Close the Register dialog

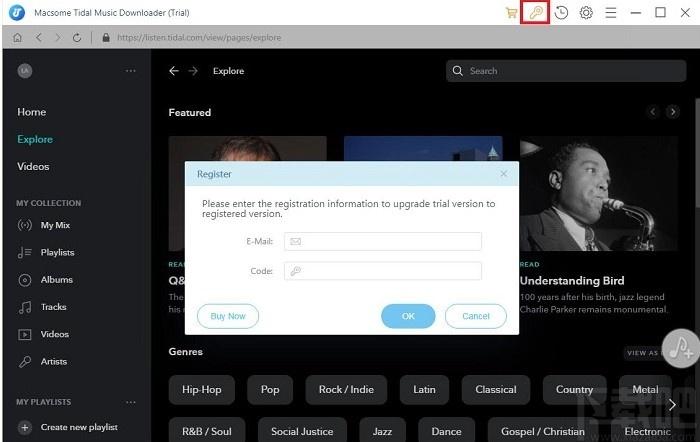pyautogui.click(x=504, y=174)
